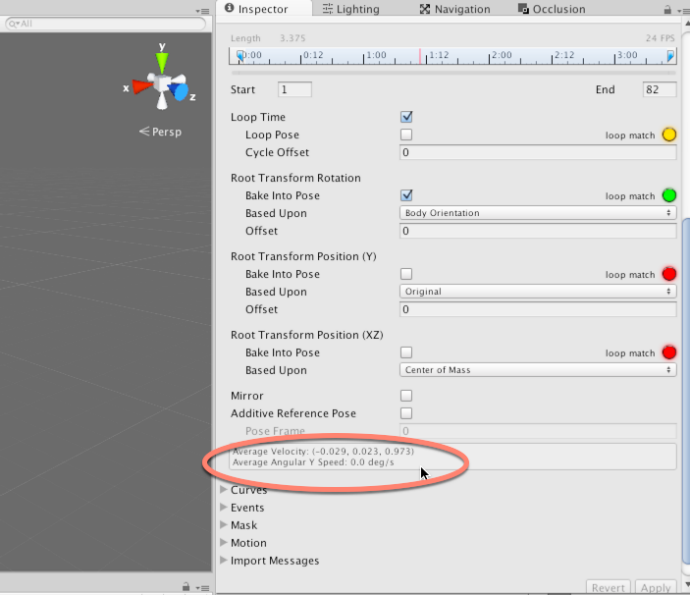This screenshot has height=595, width=690.
Task: Click the red Position (Y) loop match indicator
Action: pos(669,274)
